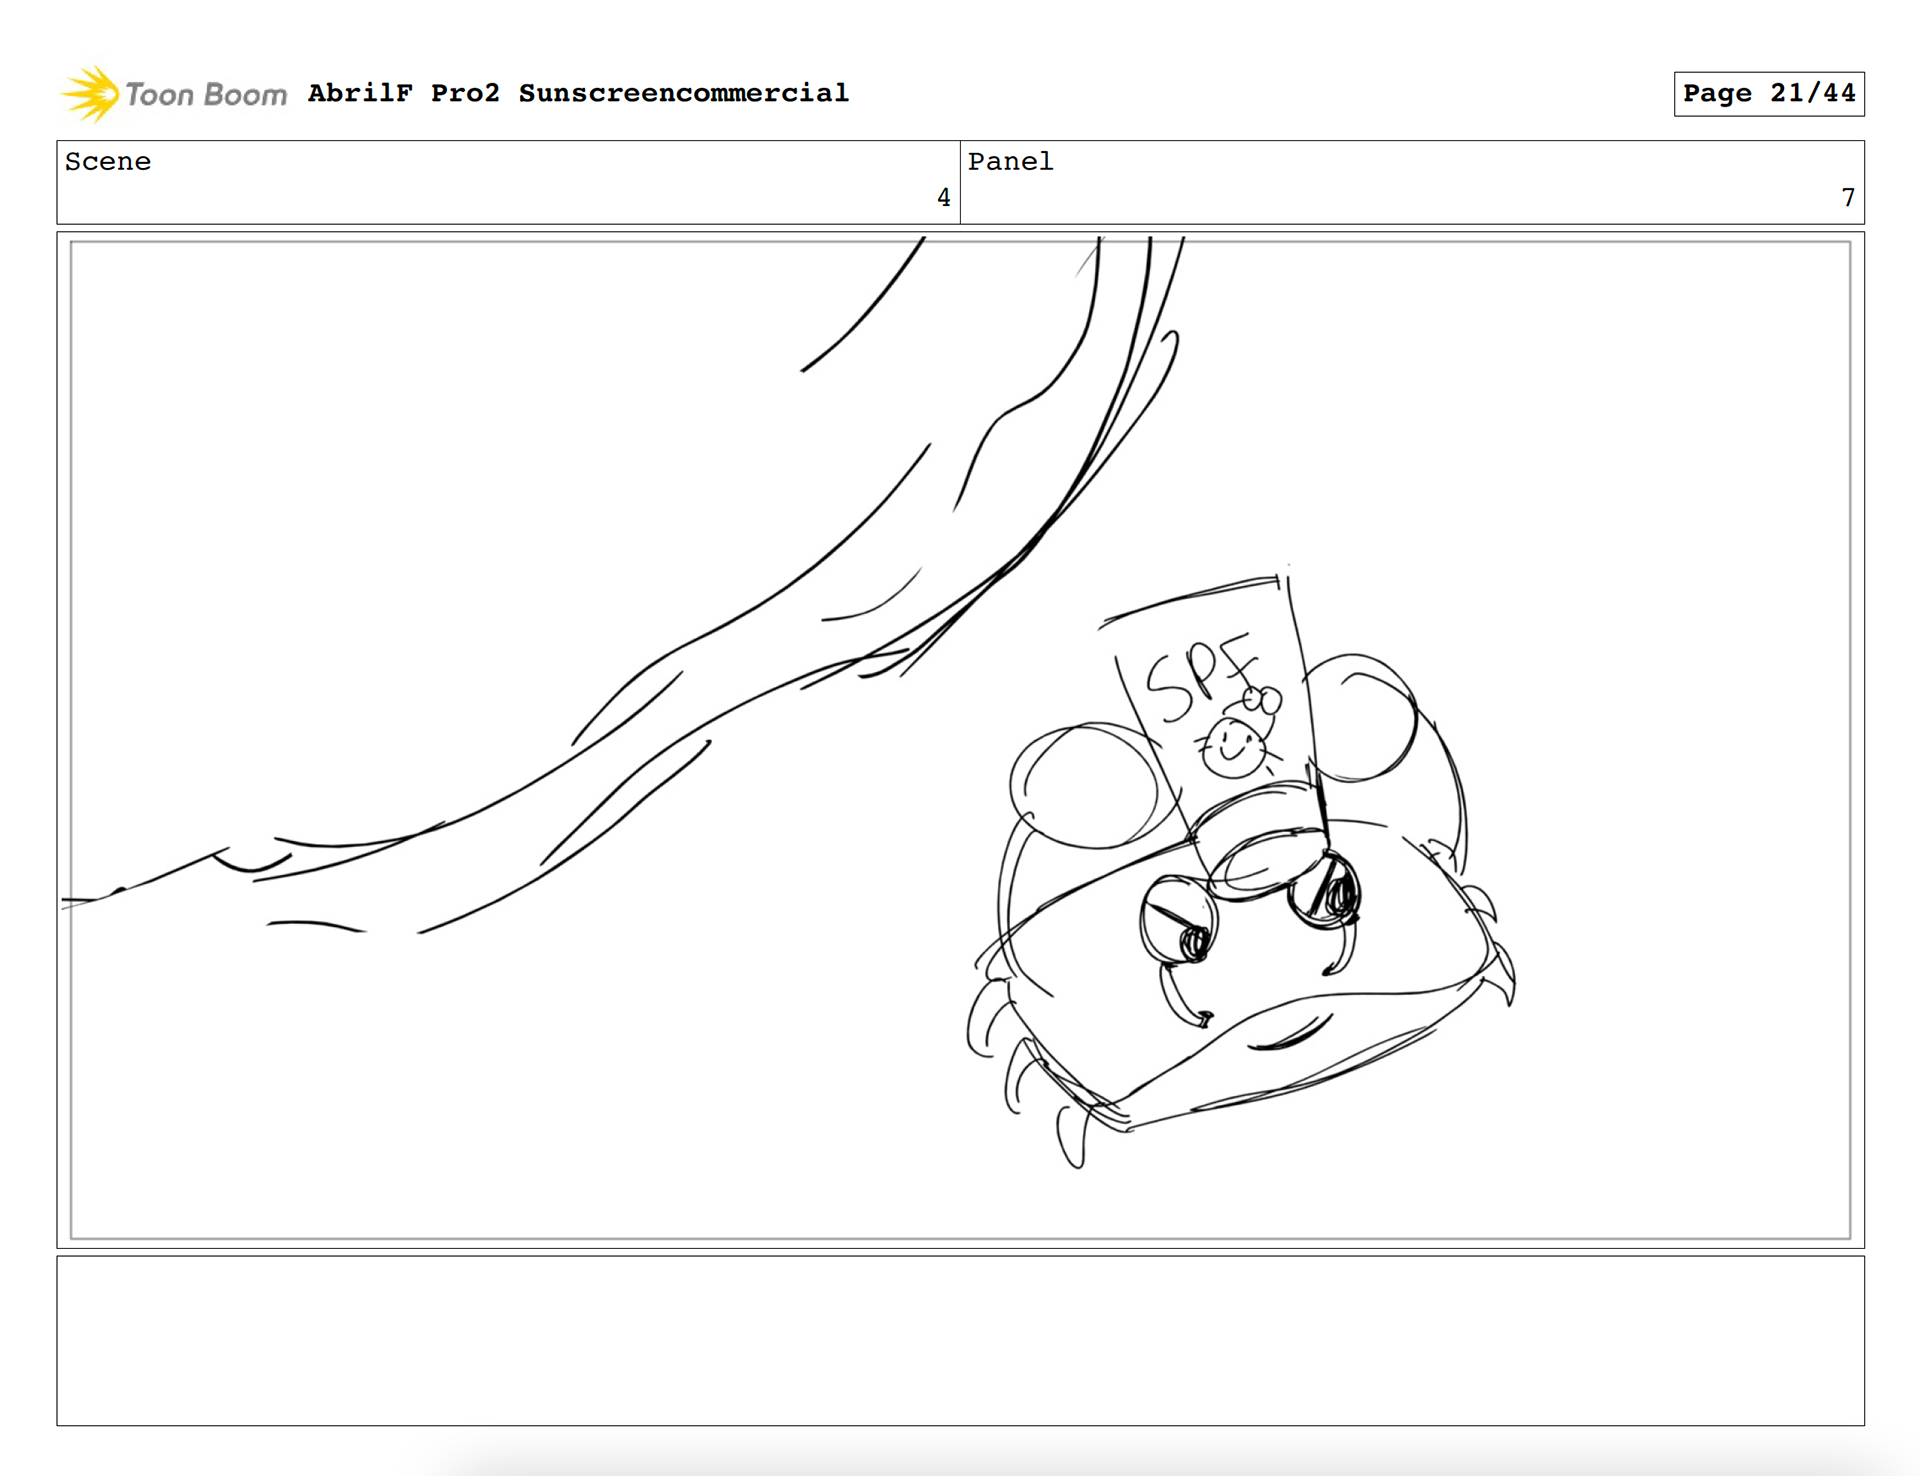Image resolution: width=1920 pixels, height=1476 pixels.
Task: Click the Scene label in header
Action: point(108,162)
